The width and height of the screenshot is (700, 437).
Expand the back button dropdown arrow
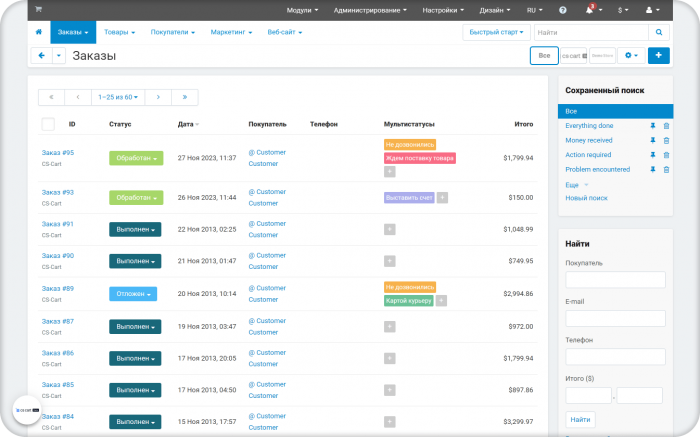(x=59, y=55)
